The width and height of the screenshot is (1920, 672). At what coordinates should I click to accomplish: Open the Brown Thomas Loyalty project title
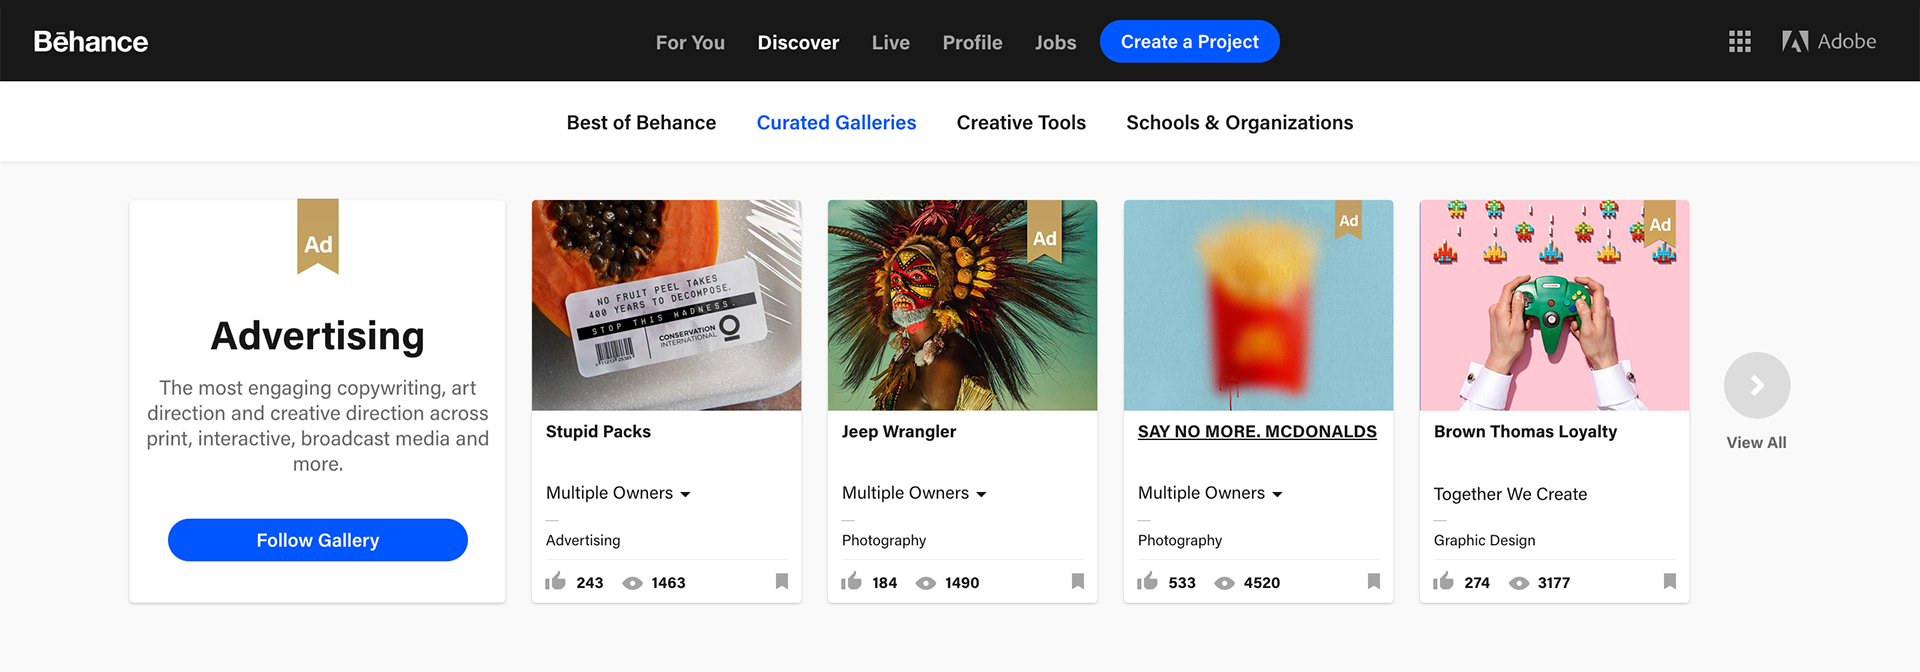1525,431
